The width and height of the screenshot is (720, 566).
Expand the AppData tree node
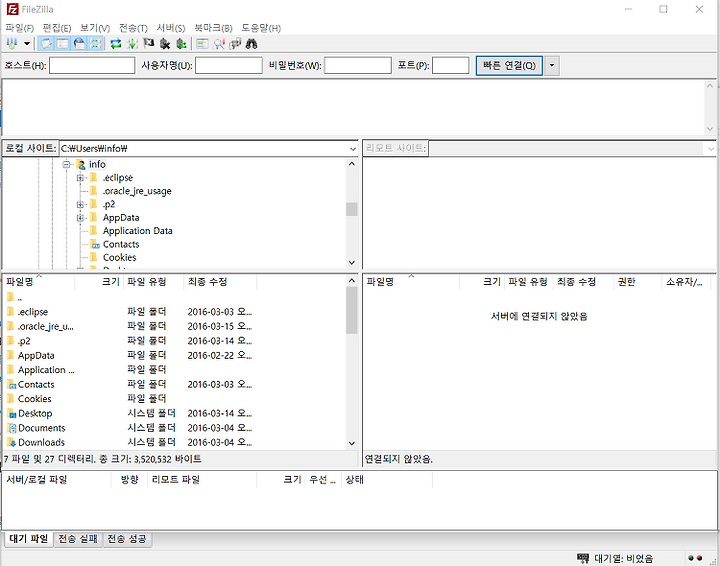80,218
